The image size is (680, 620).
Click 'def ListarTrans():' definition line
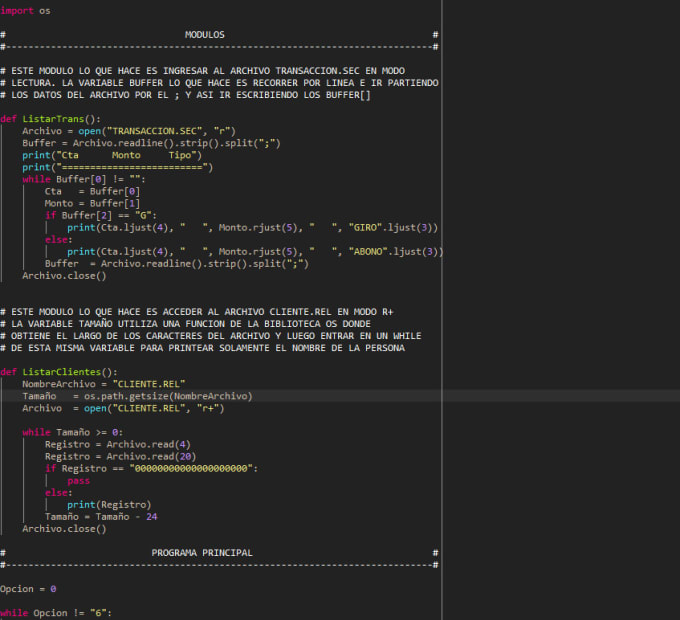[x=50, y=119]
